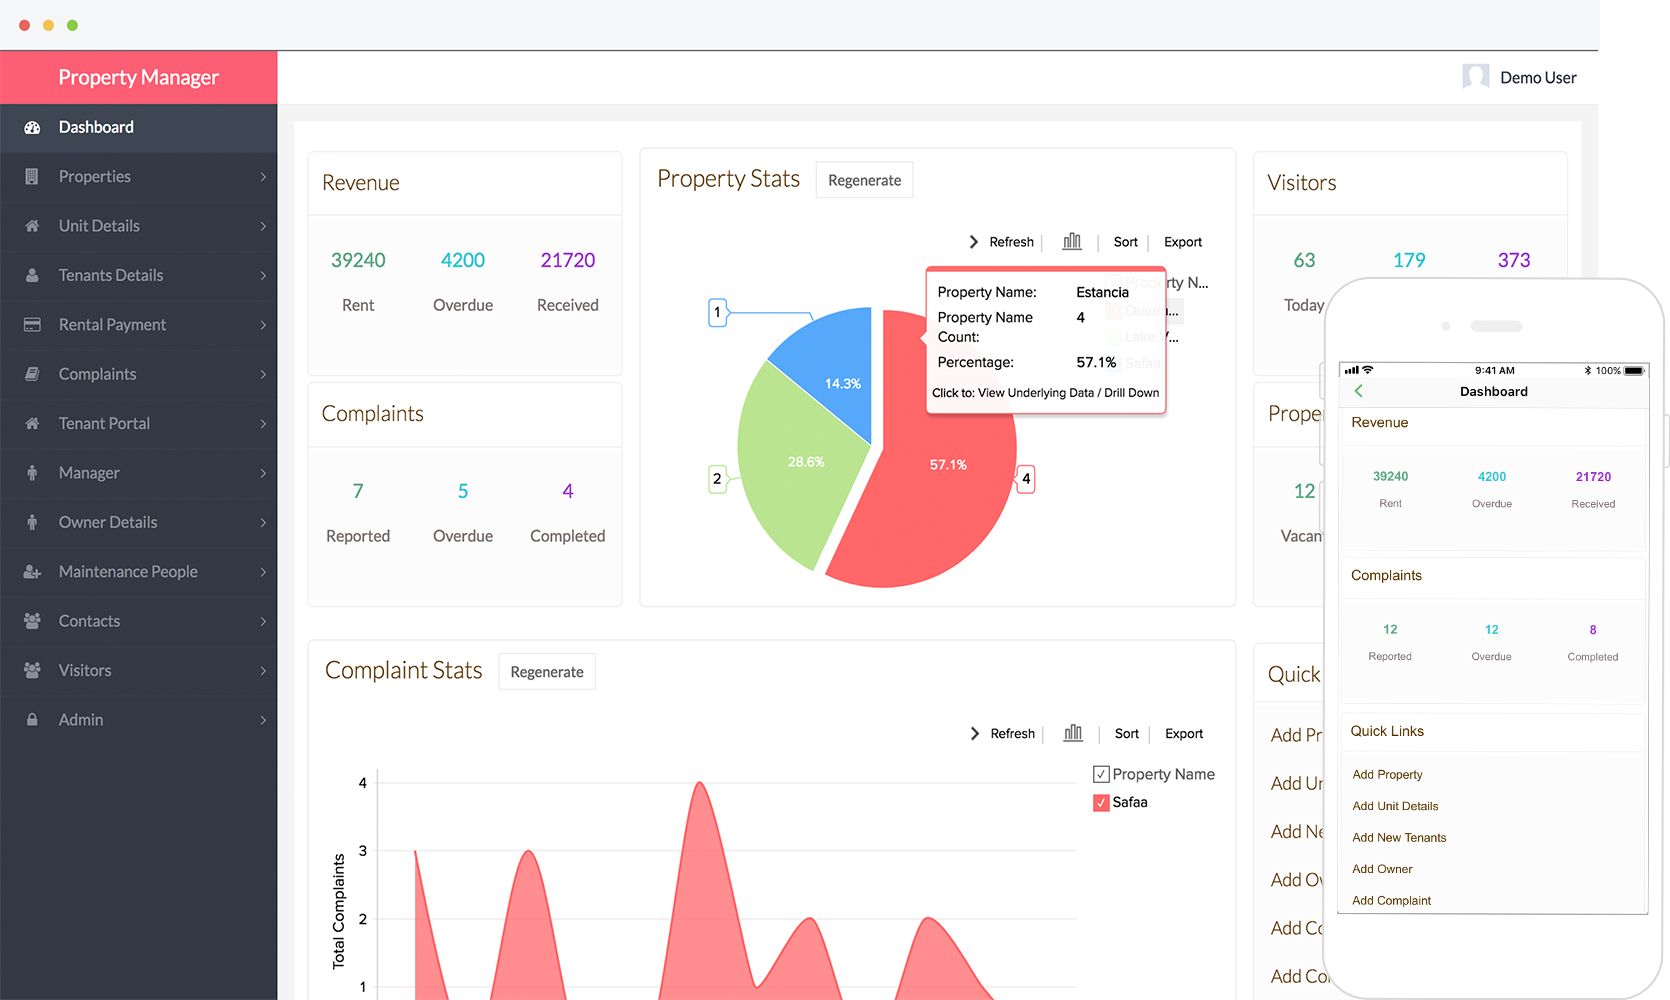Select Owner Details in the sidebar
1670x1000 pixels.
point(108,522)
